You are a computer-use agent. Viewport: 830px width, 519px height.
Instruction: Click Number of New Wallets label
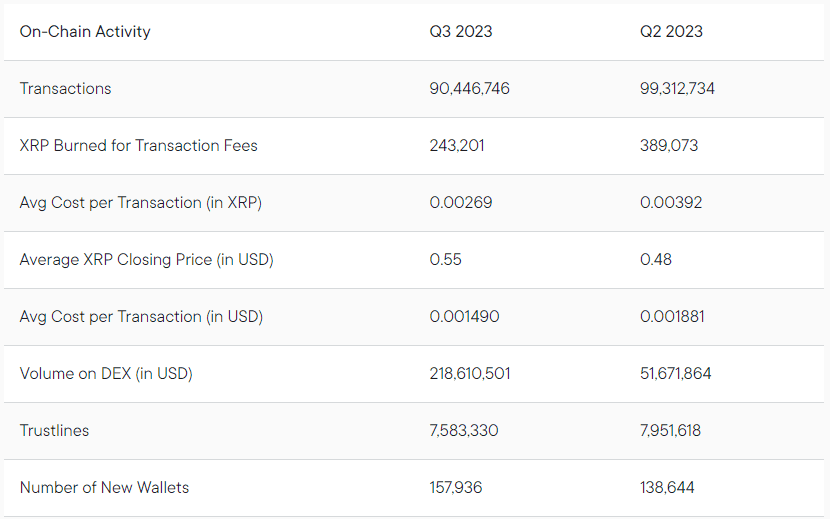click(104, 488)
